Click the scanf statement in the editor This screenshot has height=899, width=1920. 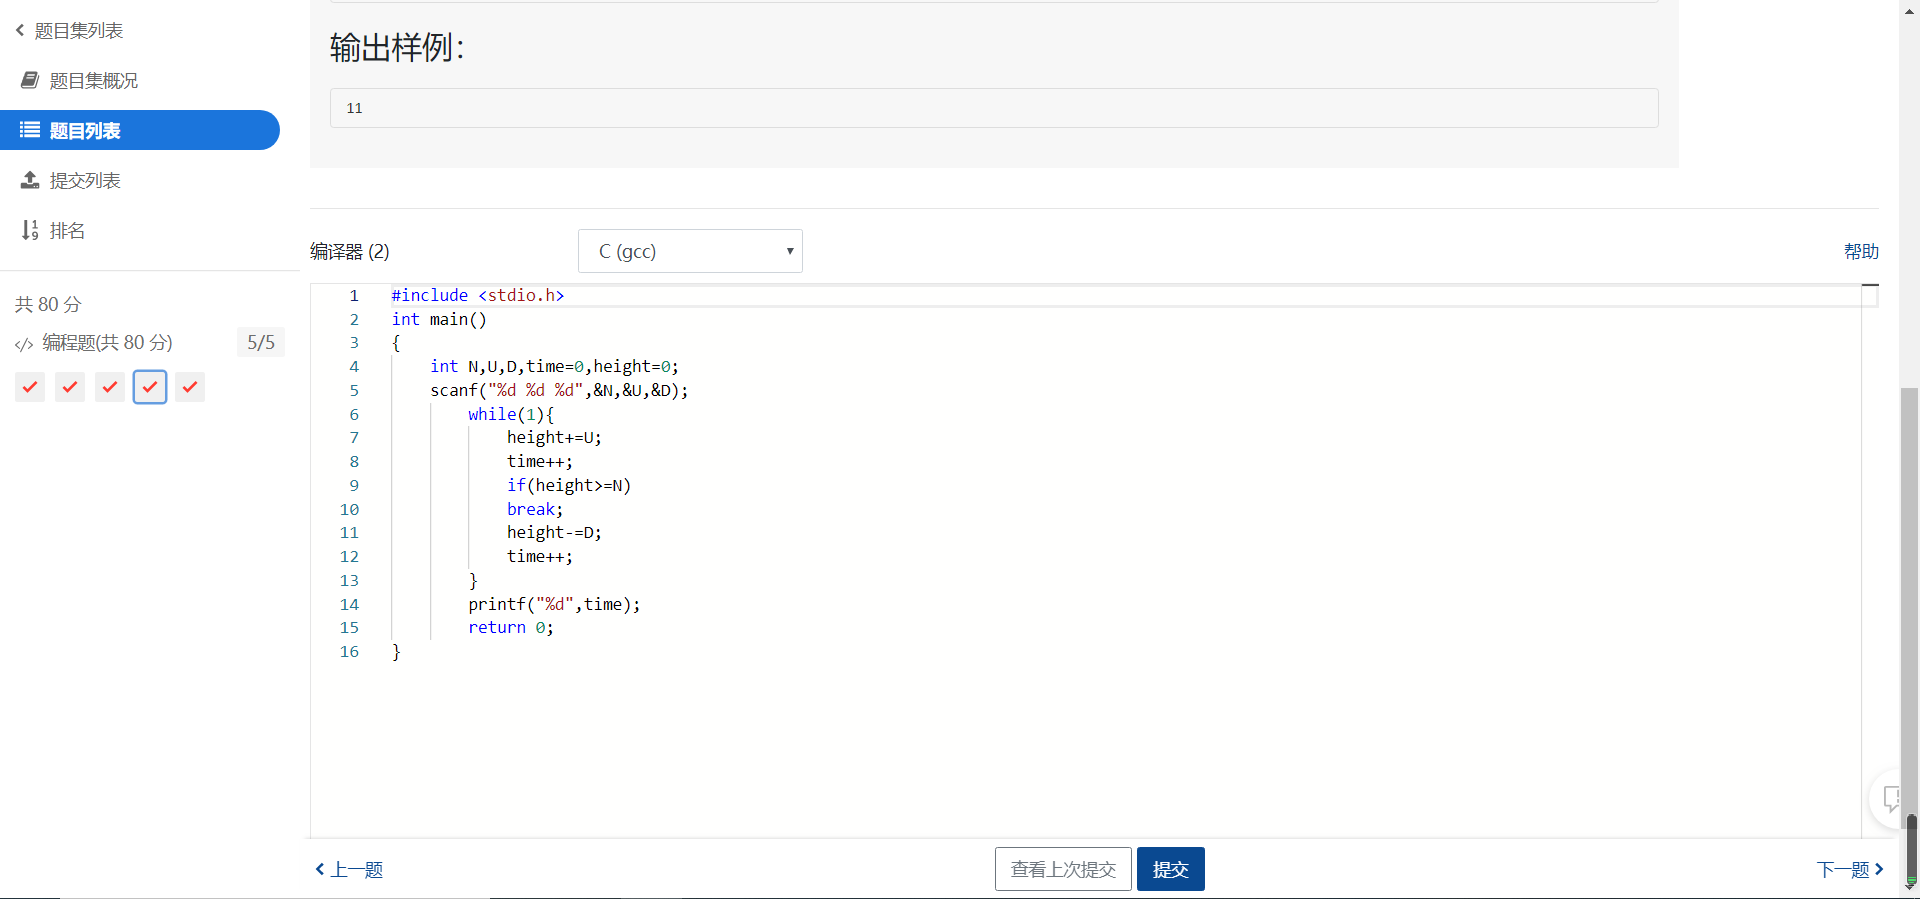[559, 391]
